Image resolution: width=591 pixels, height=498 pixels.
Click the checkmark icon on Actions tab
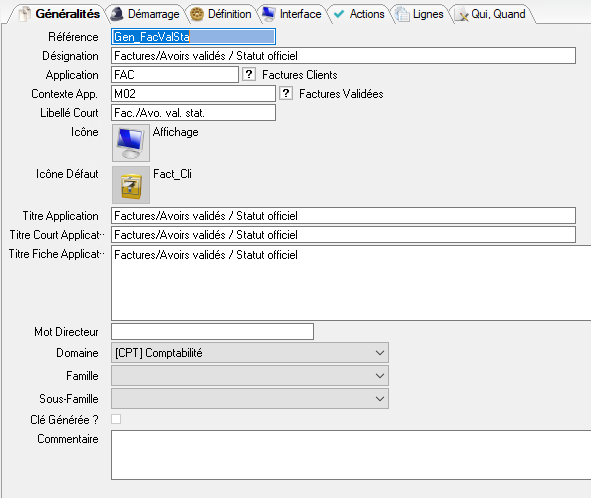click(339, 14)
